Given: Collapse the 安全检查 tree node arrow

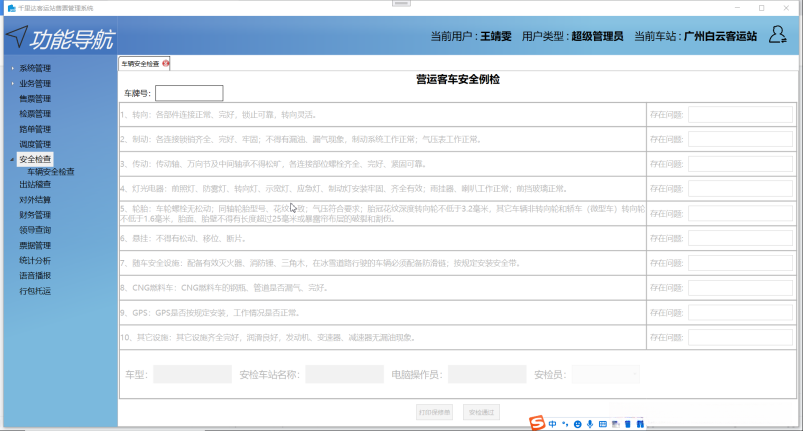Looking at the screenshot, I should [12, 159].
